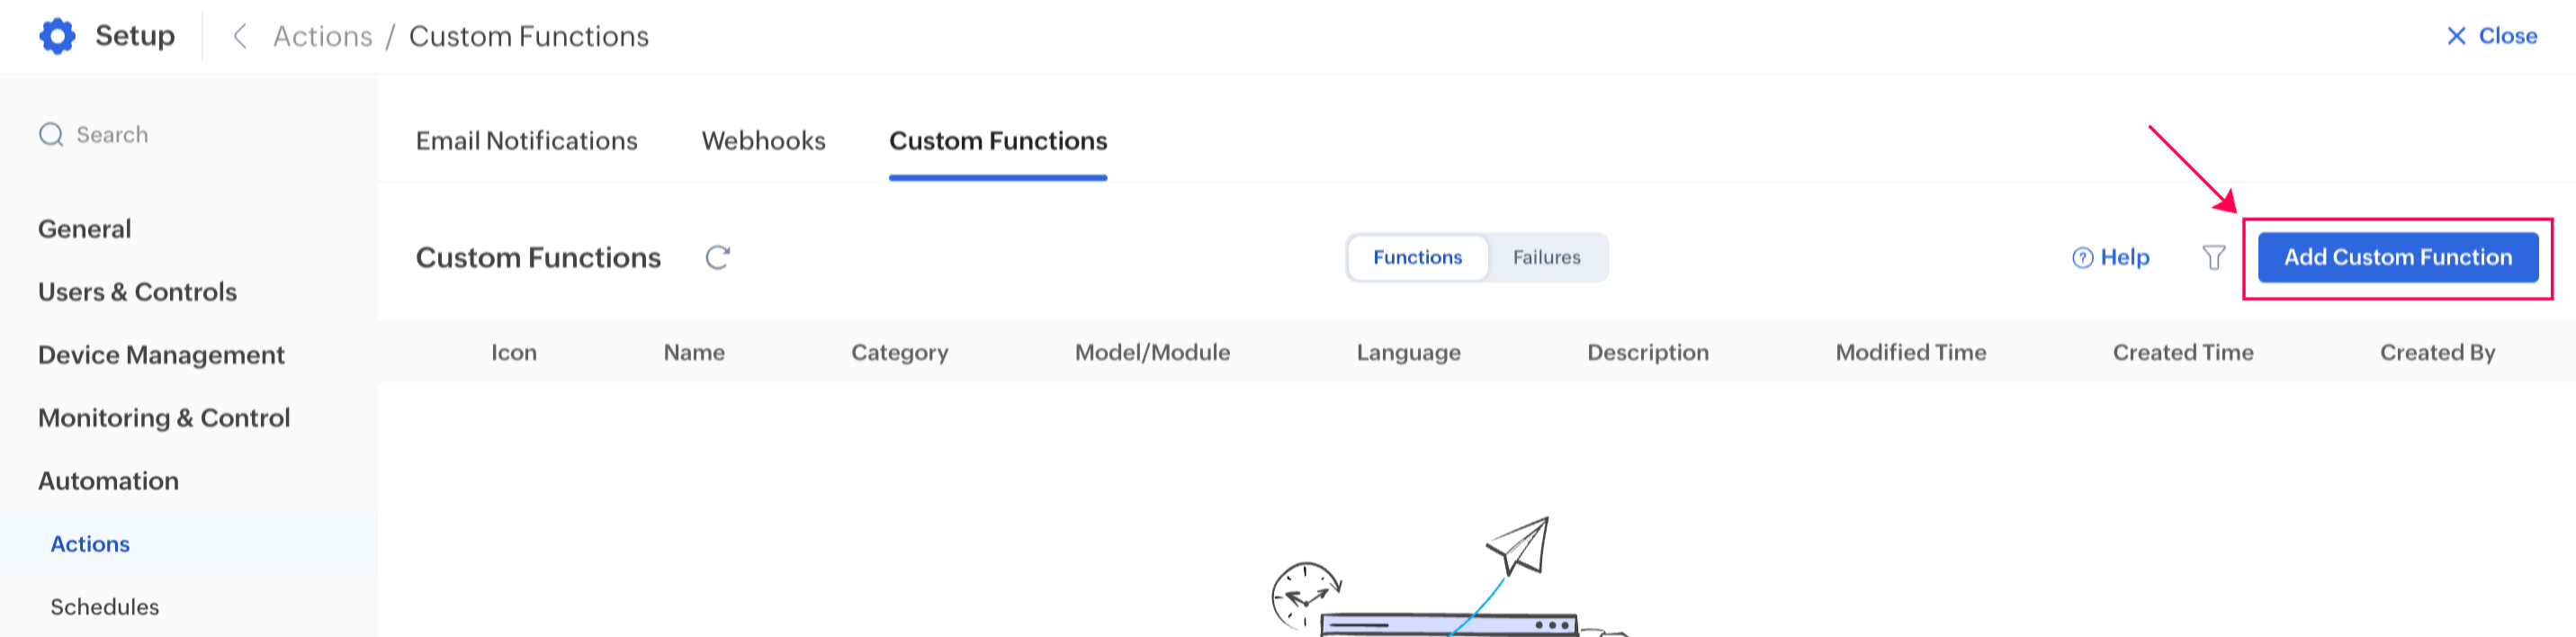Click the Help question mark icon
Viewport: 2576px width, 637px height.
(x=2082, y=258)
